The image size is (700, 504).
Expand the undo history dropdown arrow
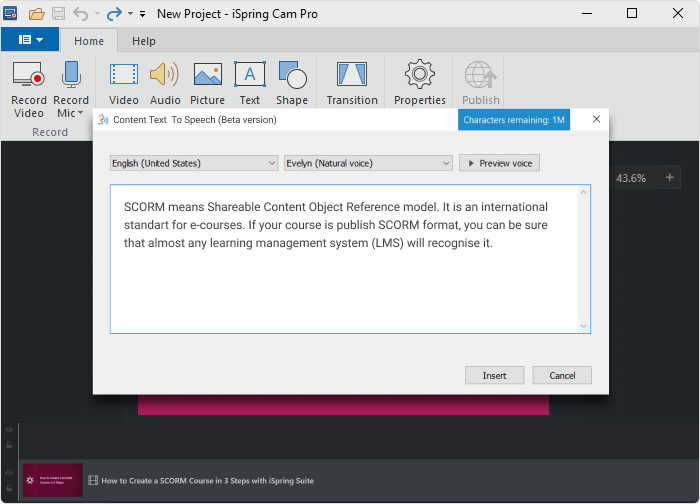[97, 14]
